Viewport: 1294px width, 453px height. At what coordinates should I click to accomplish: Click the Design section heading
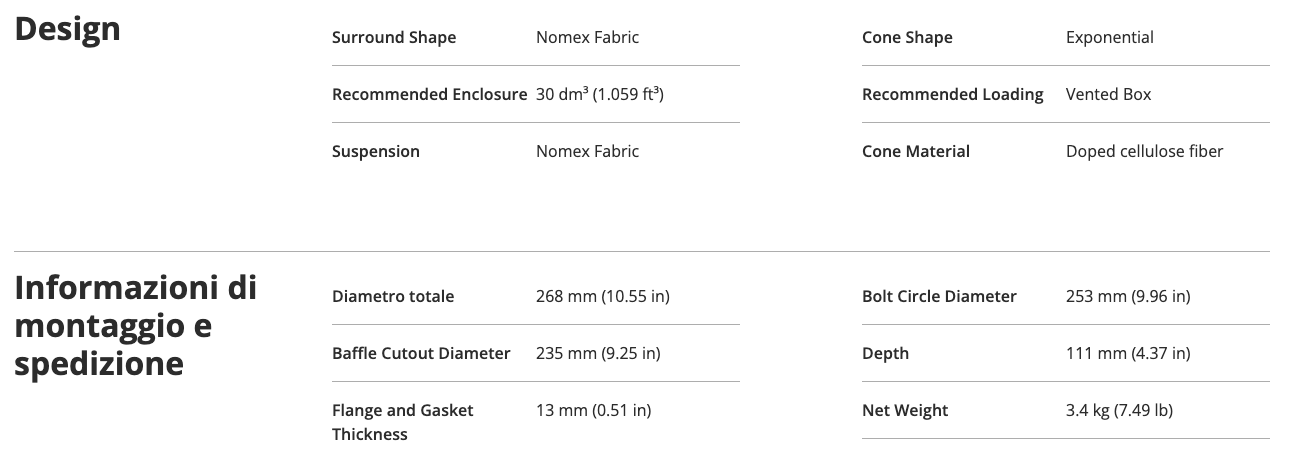pos(67,29)
